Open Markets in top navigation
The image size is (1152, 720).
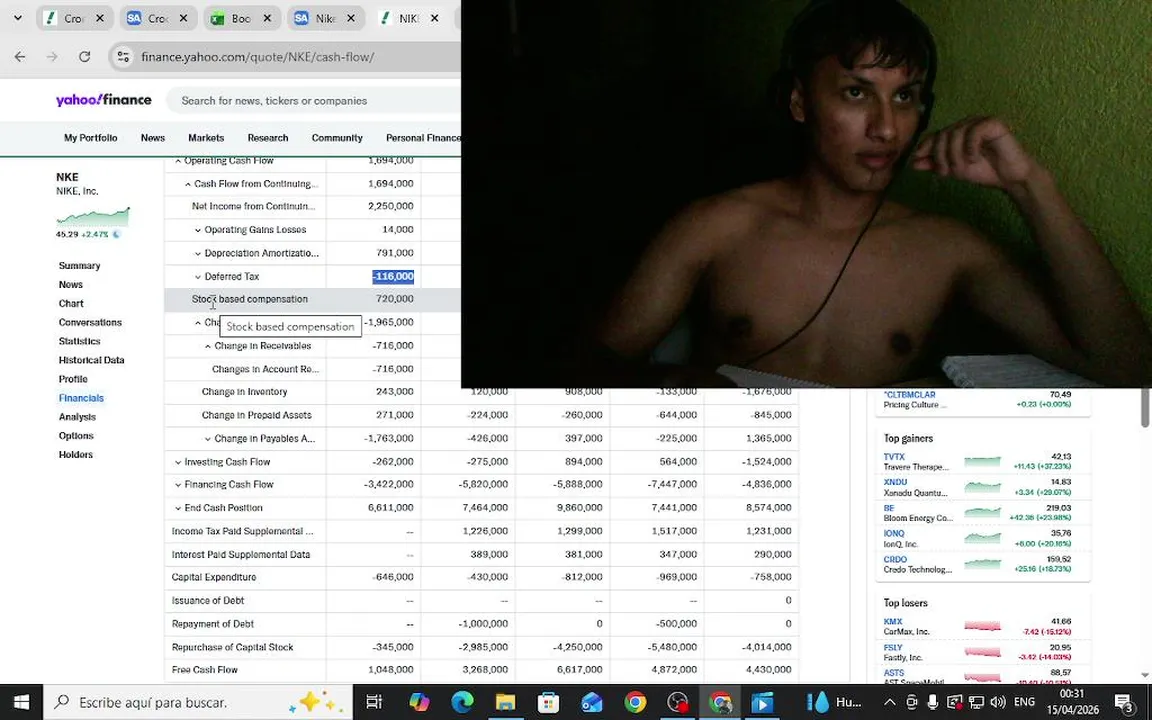[206, 137]
